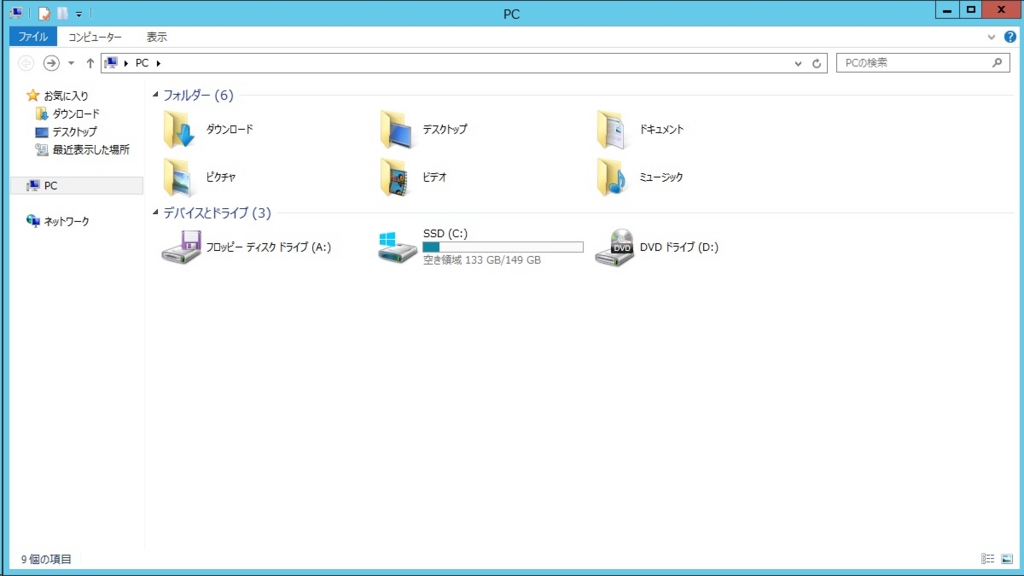Select 最近表示した場所 label in navigation pane
This screenshot has height=576, width=1024.
pyautogui.click(x=91, y=150)
